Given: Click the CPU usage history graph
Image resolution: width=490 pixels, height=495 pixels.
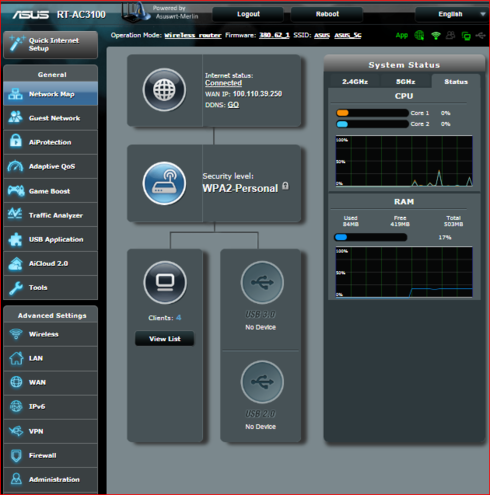Looking at the screenshot, I should click(404, 161).
